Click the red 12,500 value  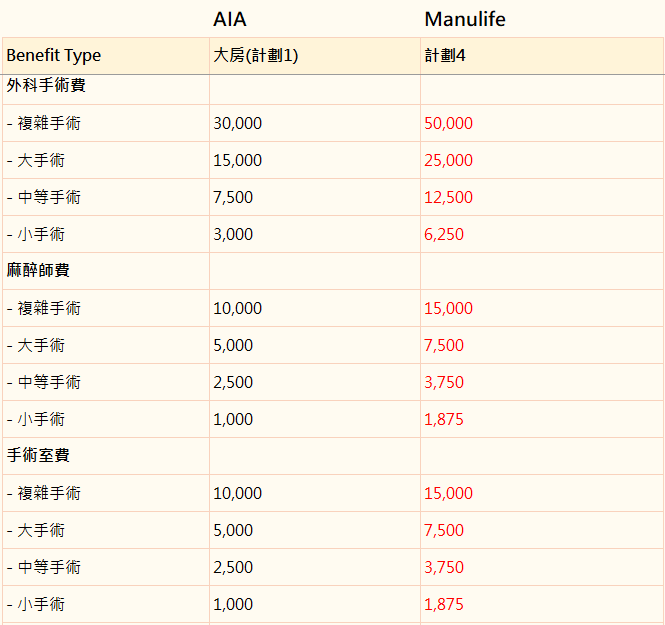pos(448,197)
